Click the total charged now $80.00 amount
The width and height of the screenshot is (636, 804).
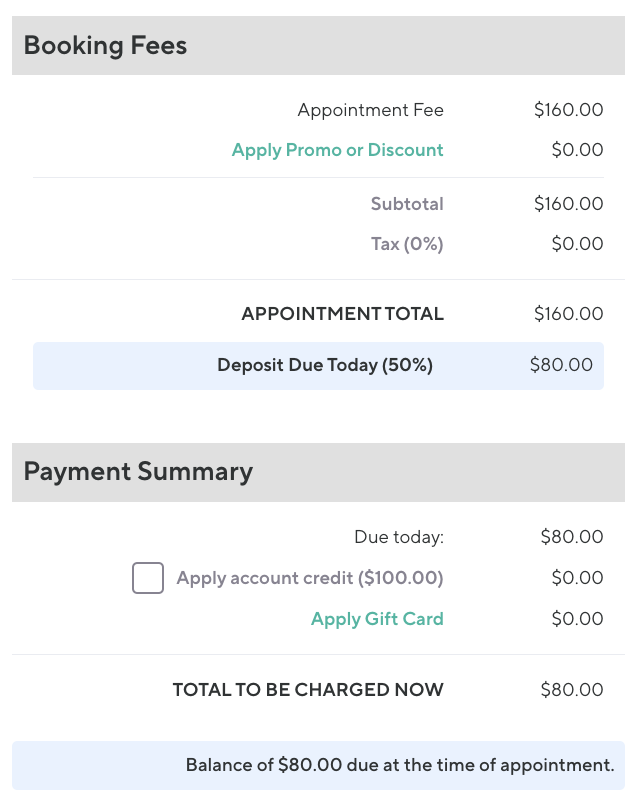tap(571, 690)
